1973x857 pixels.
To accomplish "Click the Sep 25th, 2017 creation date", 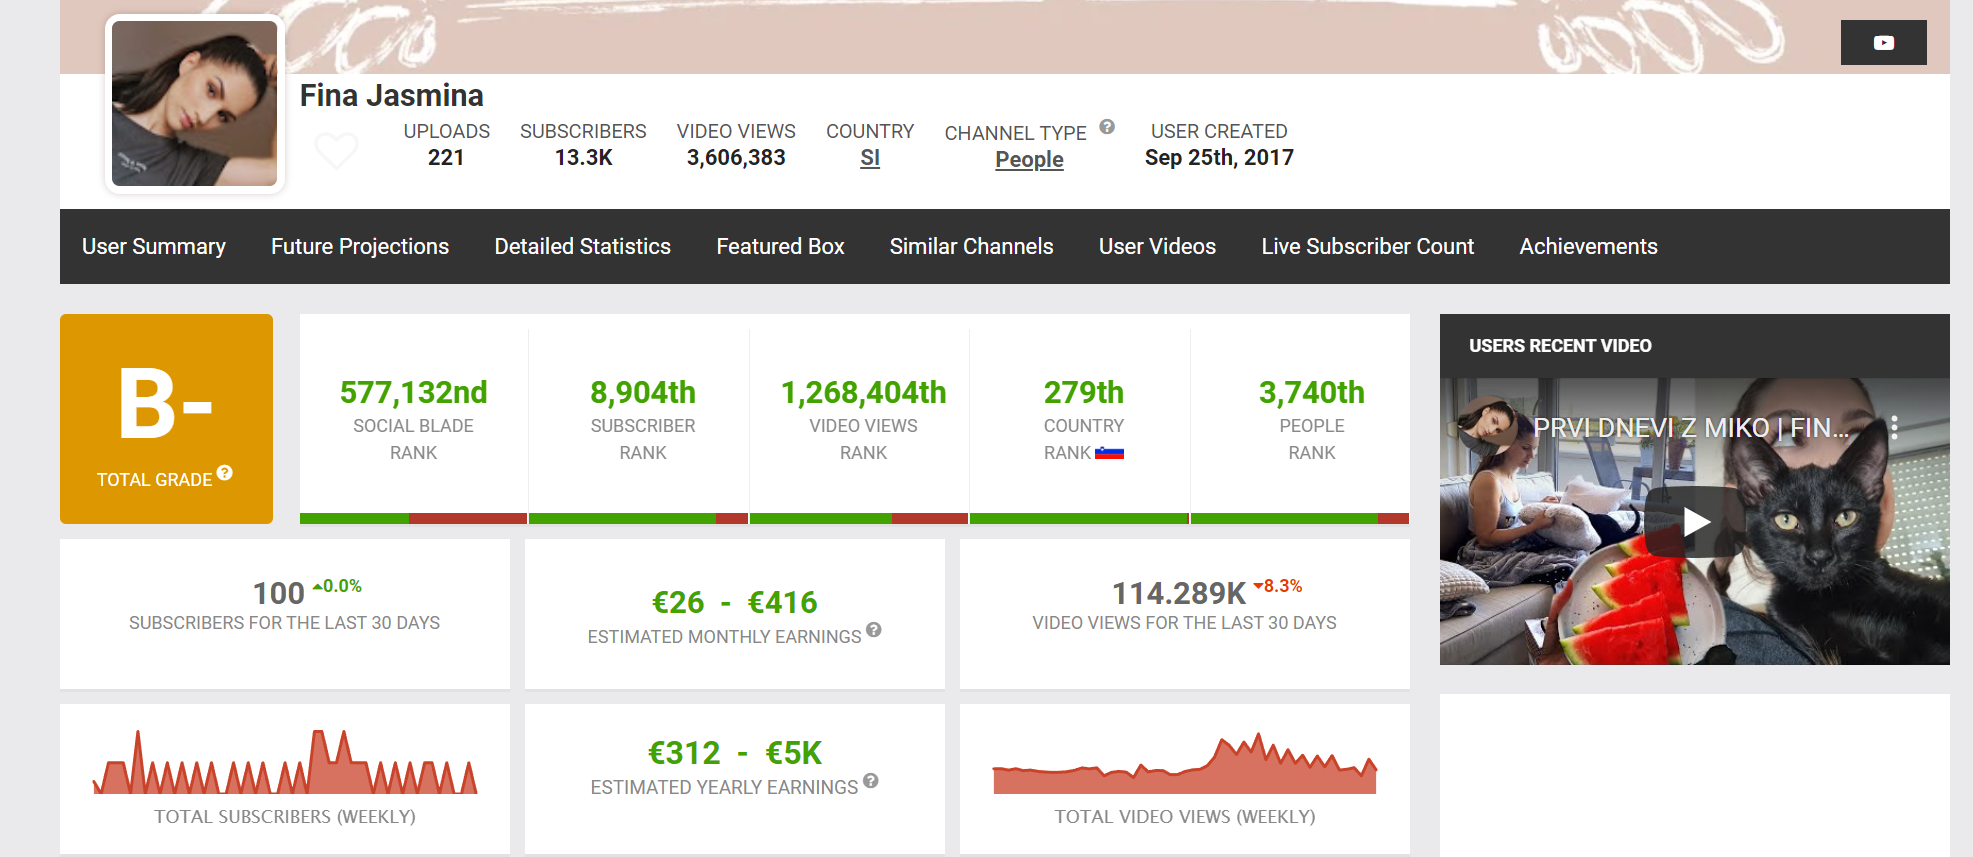I will (1219, 157).
